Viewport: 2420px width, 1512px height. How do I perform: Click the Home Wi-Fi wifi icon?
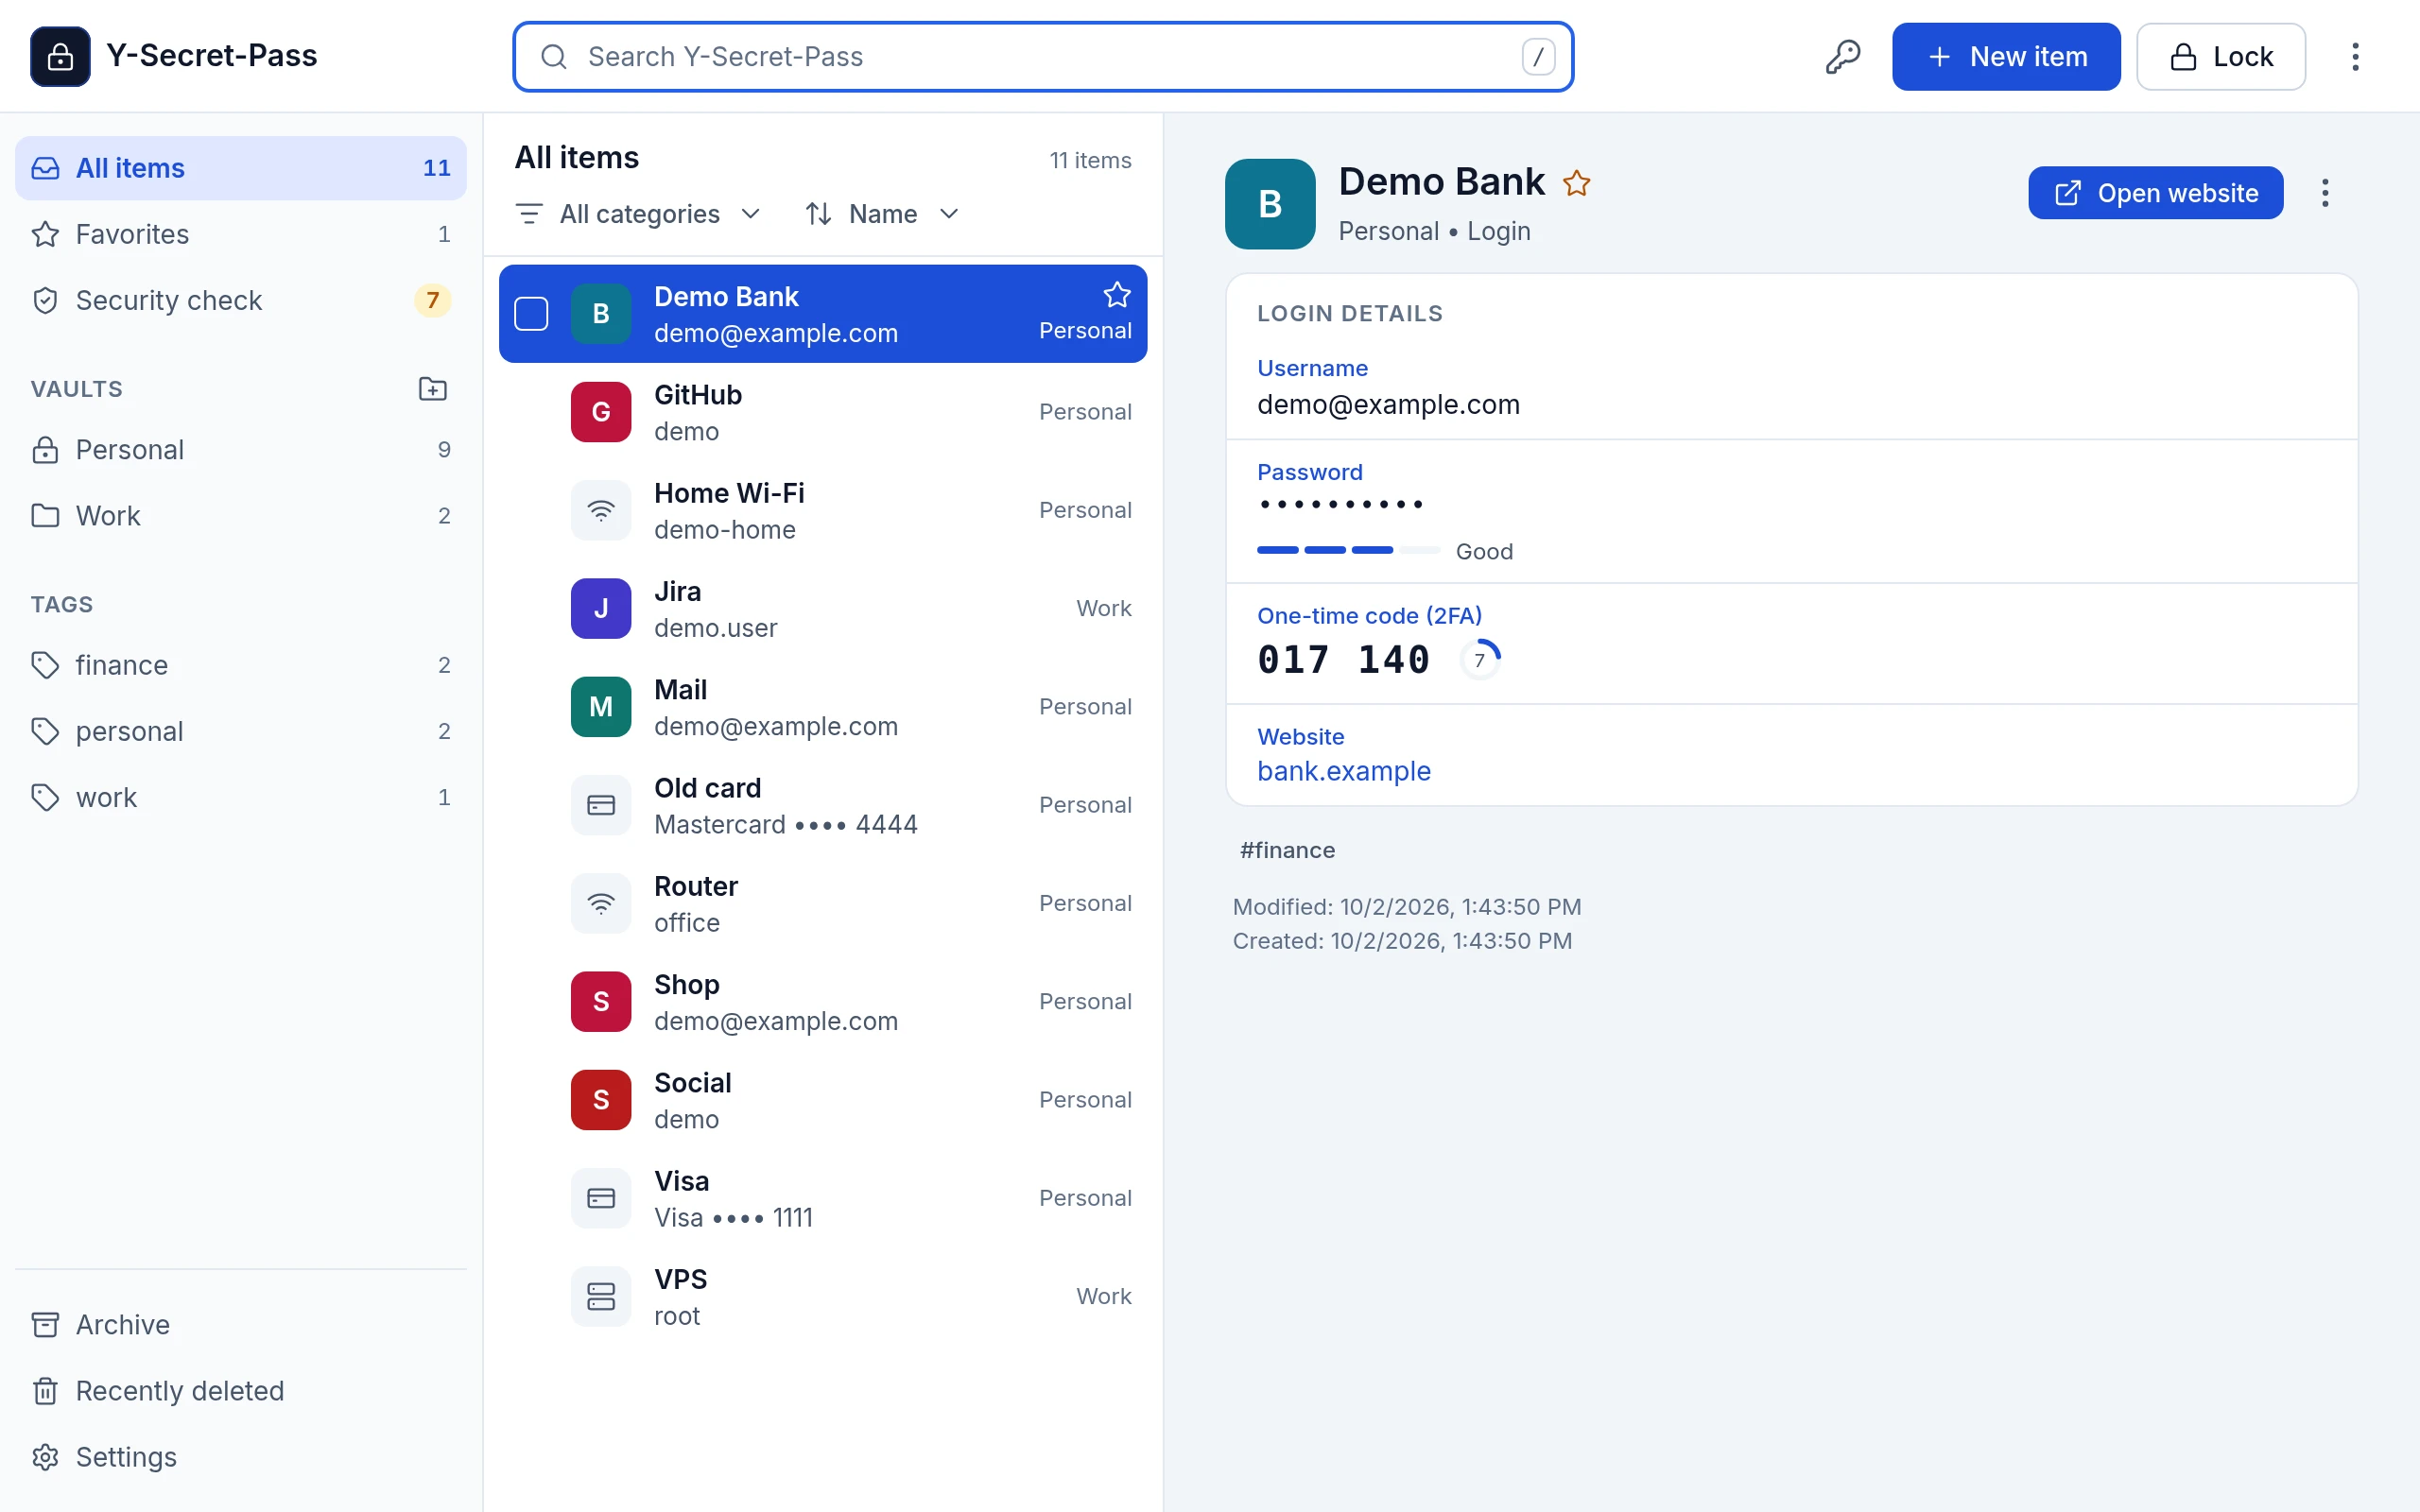pos(601,511)
